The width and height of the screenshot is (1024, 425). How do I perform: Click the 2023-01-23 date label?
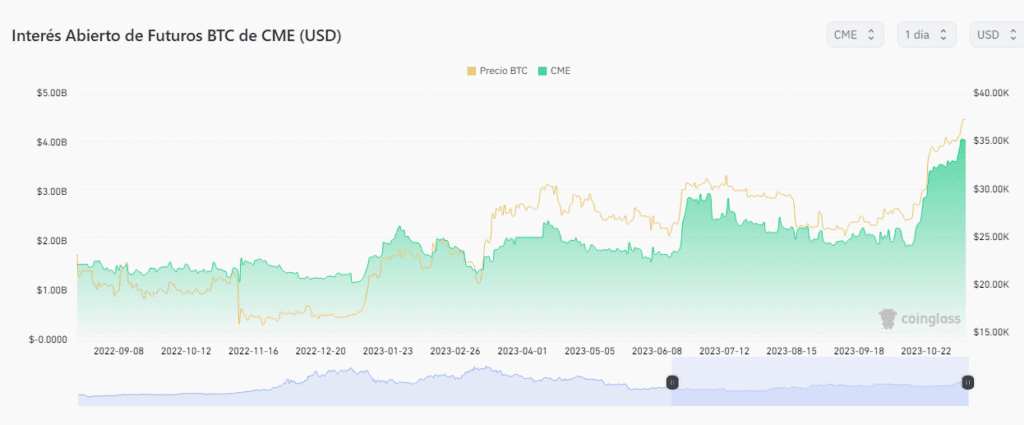pyautogui.click(x=388, y=351)
